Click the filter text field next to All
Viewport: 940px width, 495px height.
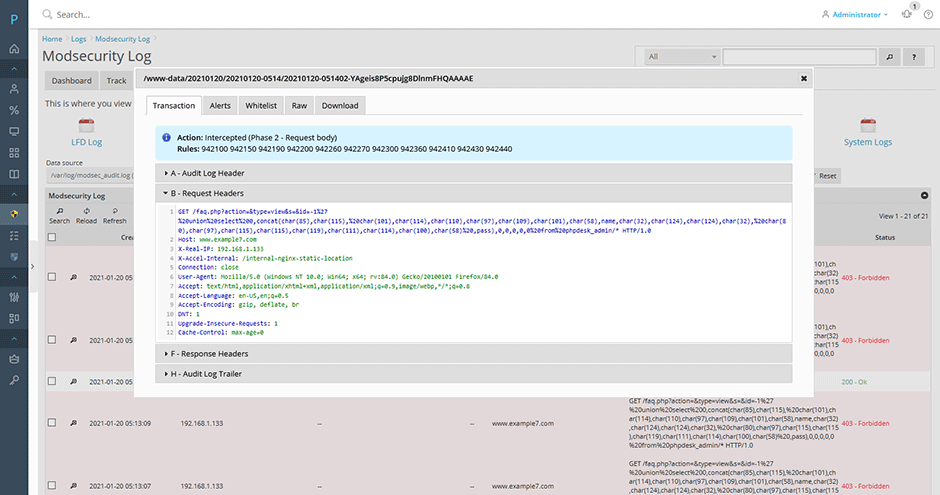coord(800,57)
